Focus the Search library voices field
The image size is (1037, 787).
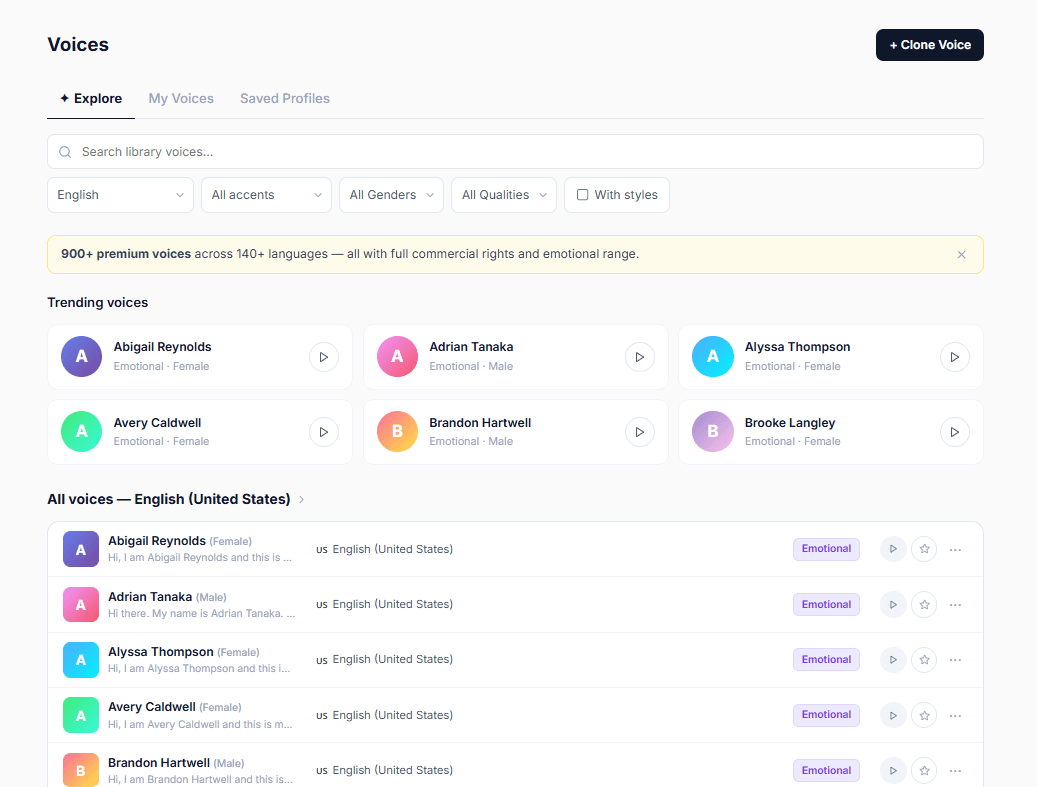[x=515, y=152]
